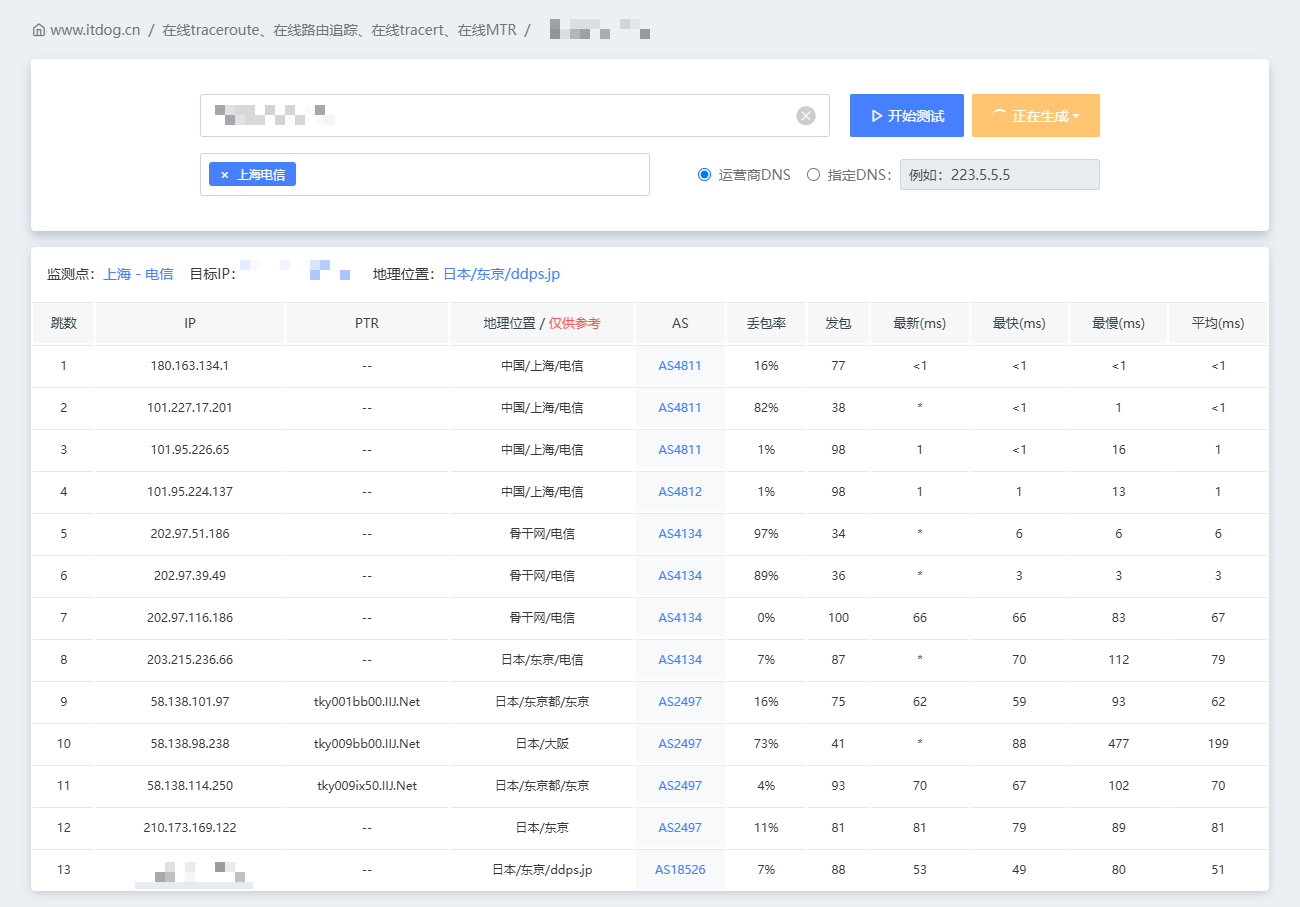Clear the target address input with the X icon
1300x907 pixels.
coord(806,116)
